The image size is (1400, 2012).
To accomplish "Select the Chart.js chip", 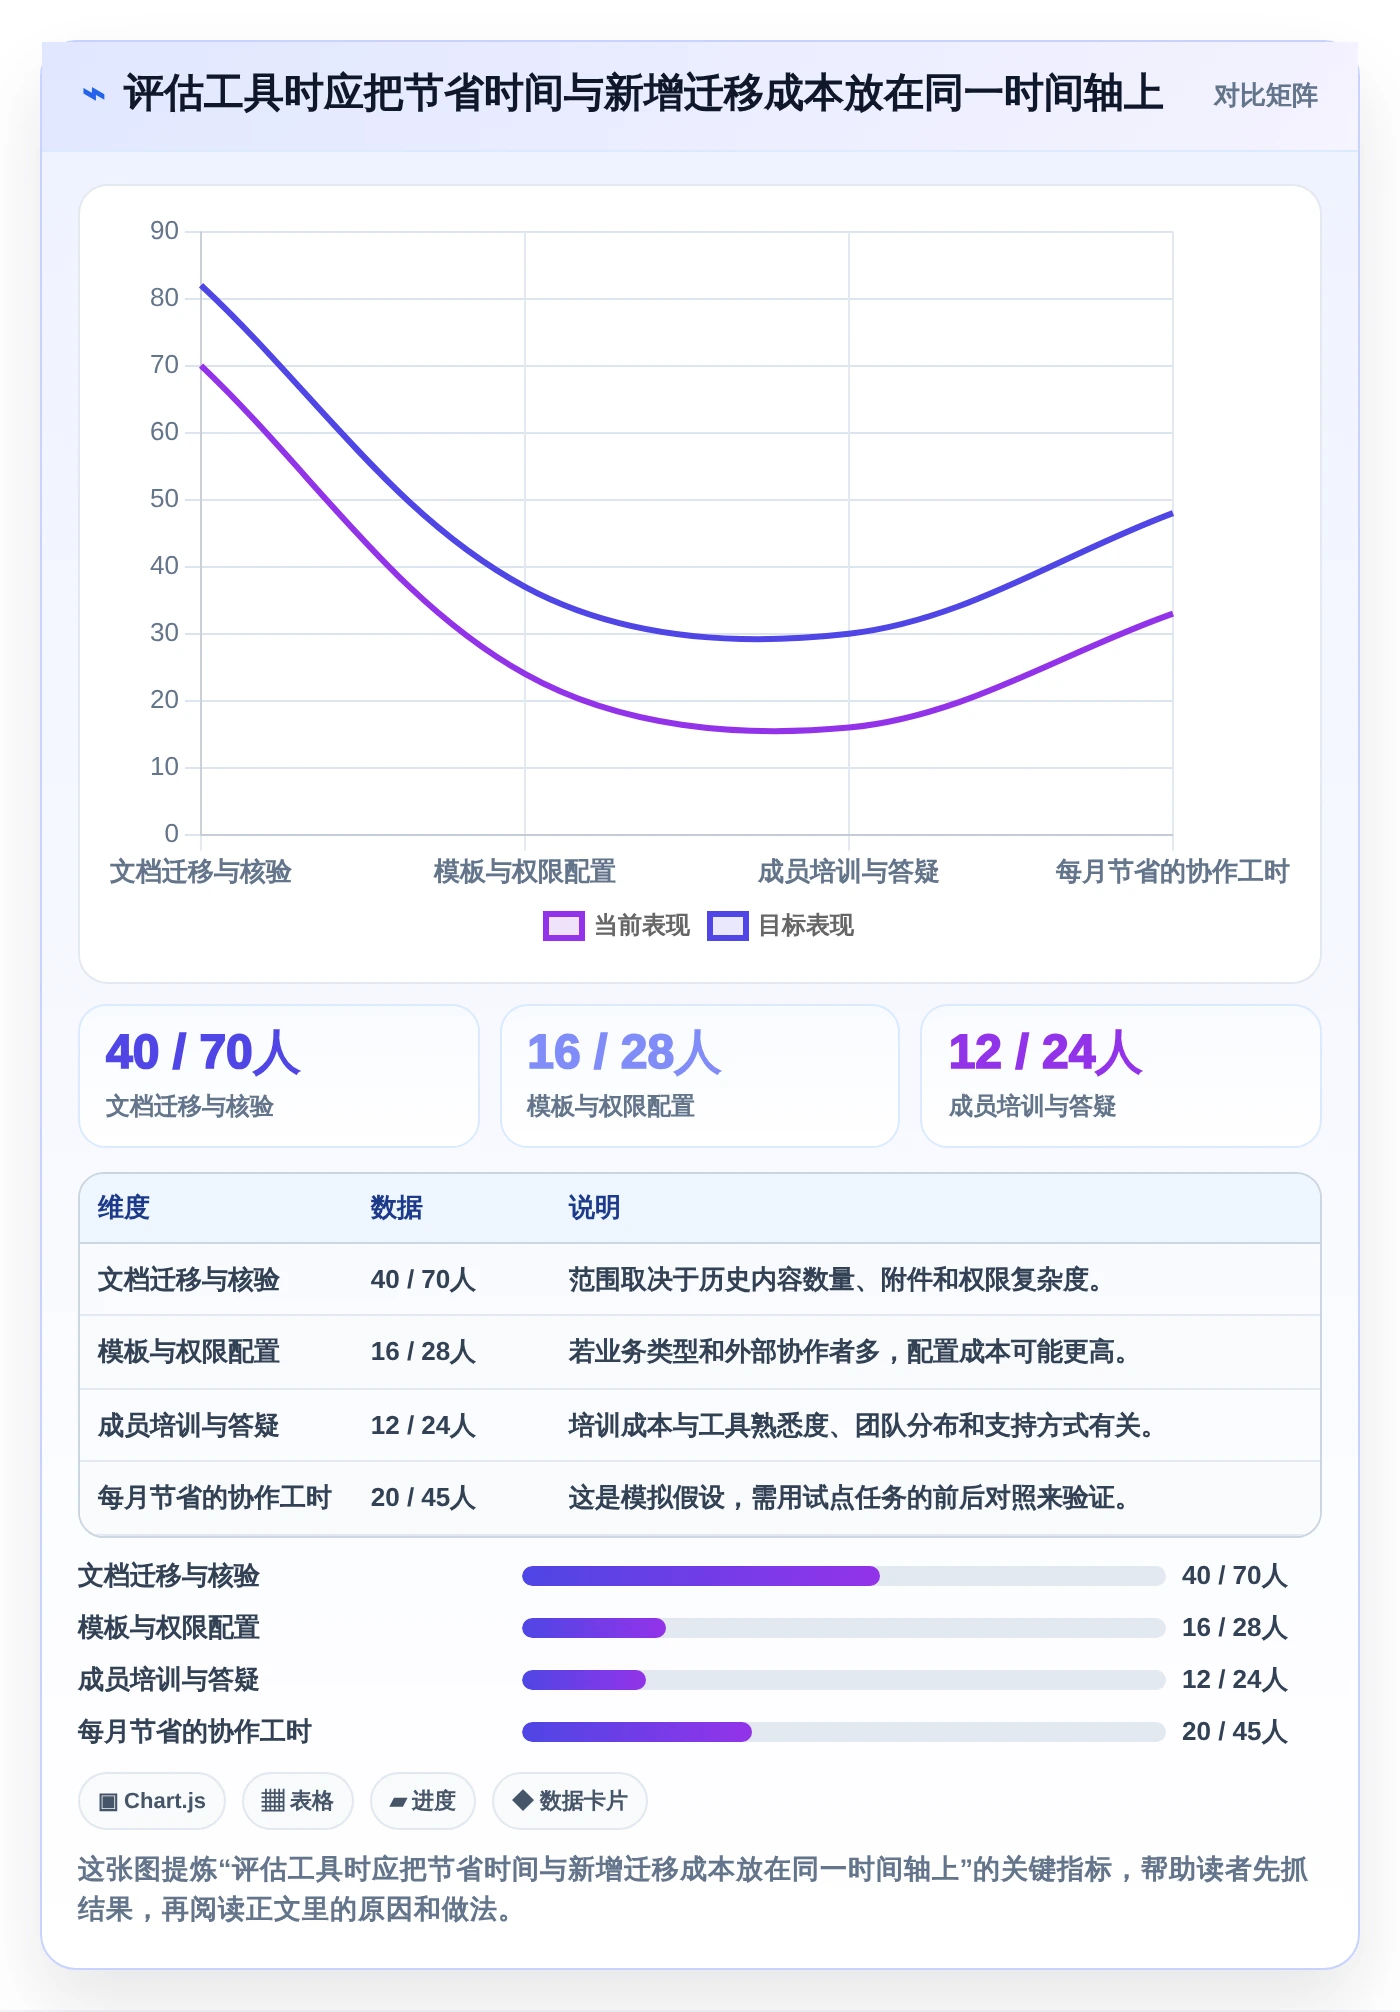I will pyautogui.click(x=152, y=1801).
